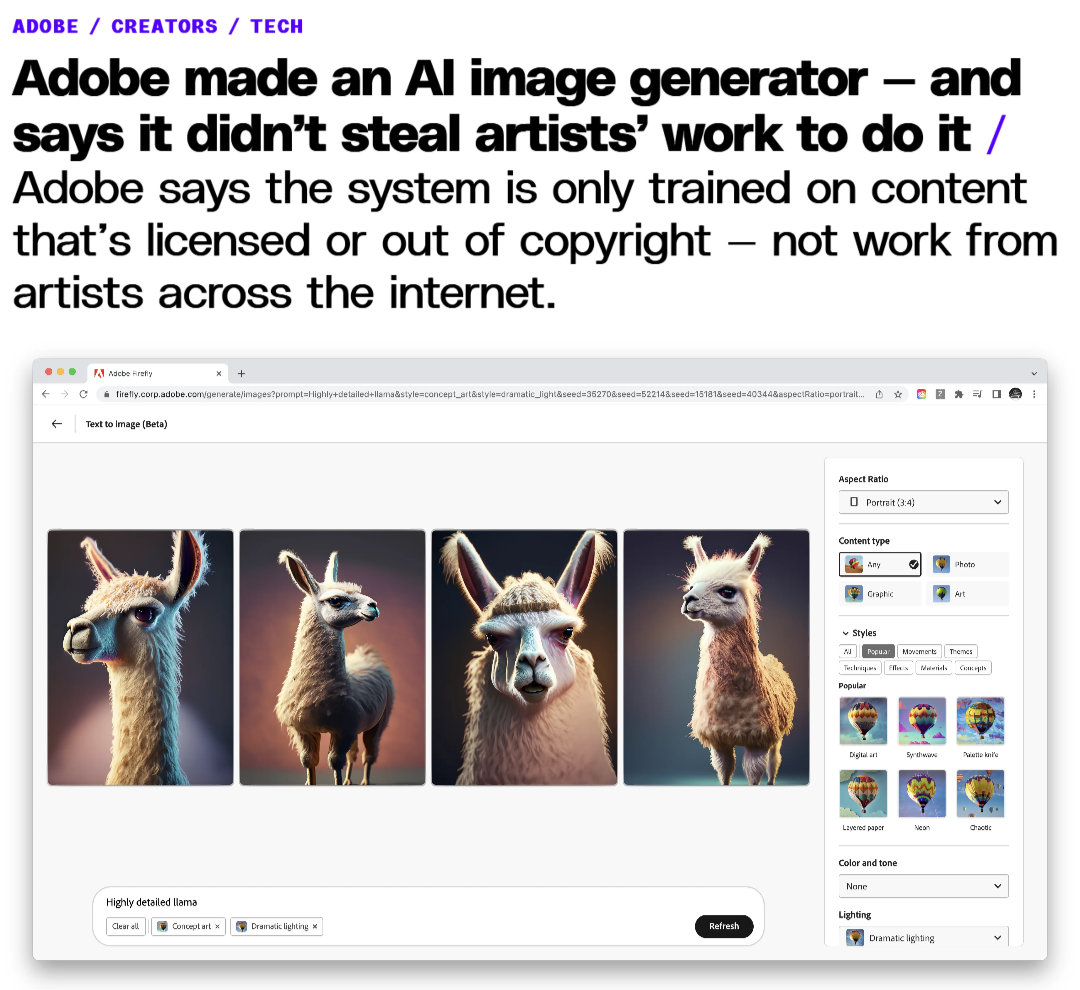The width and height of the screenshot is (1080, 990).
Task: Click the tab search chevron in tab strip
Action: [1034, 373]
